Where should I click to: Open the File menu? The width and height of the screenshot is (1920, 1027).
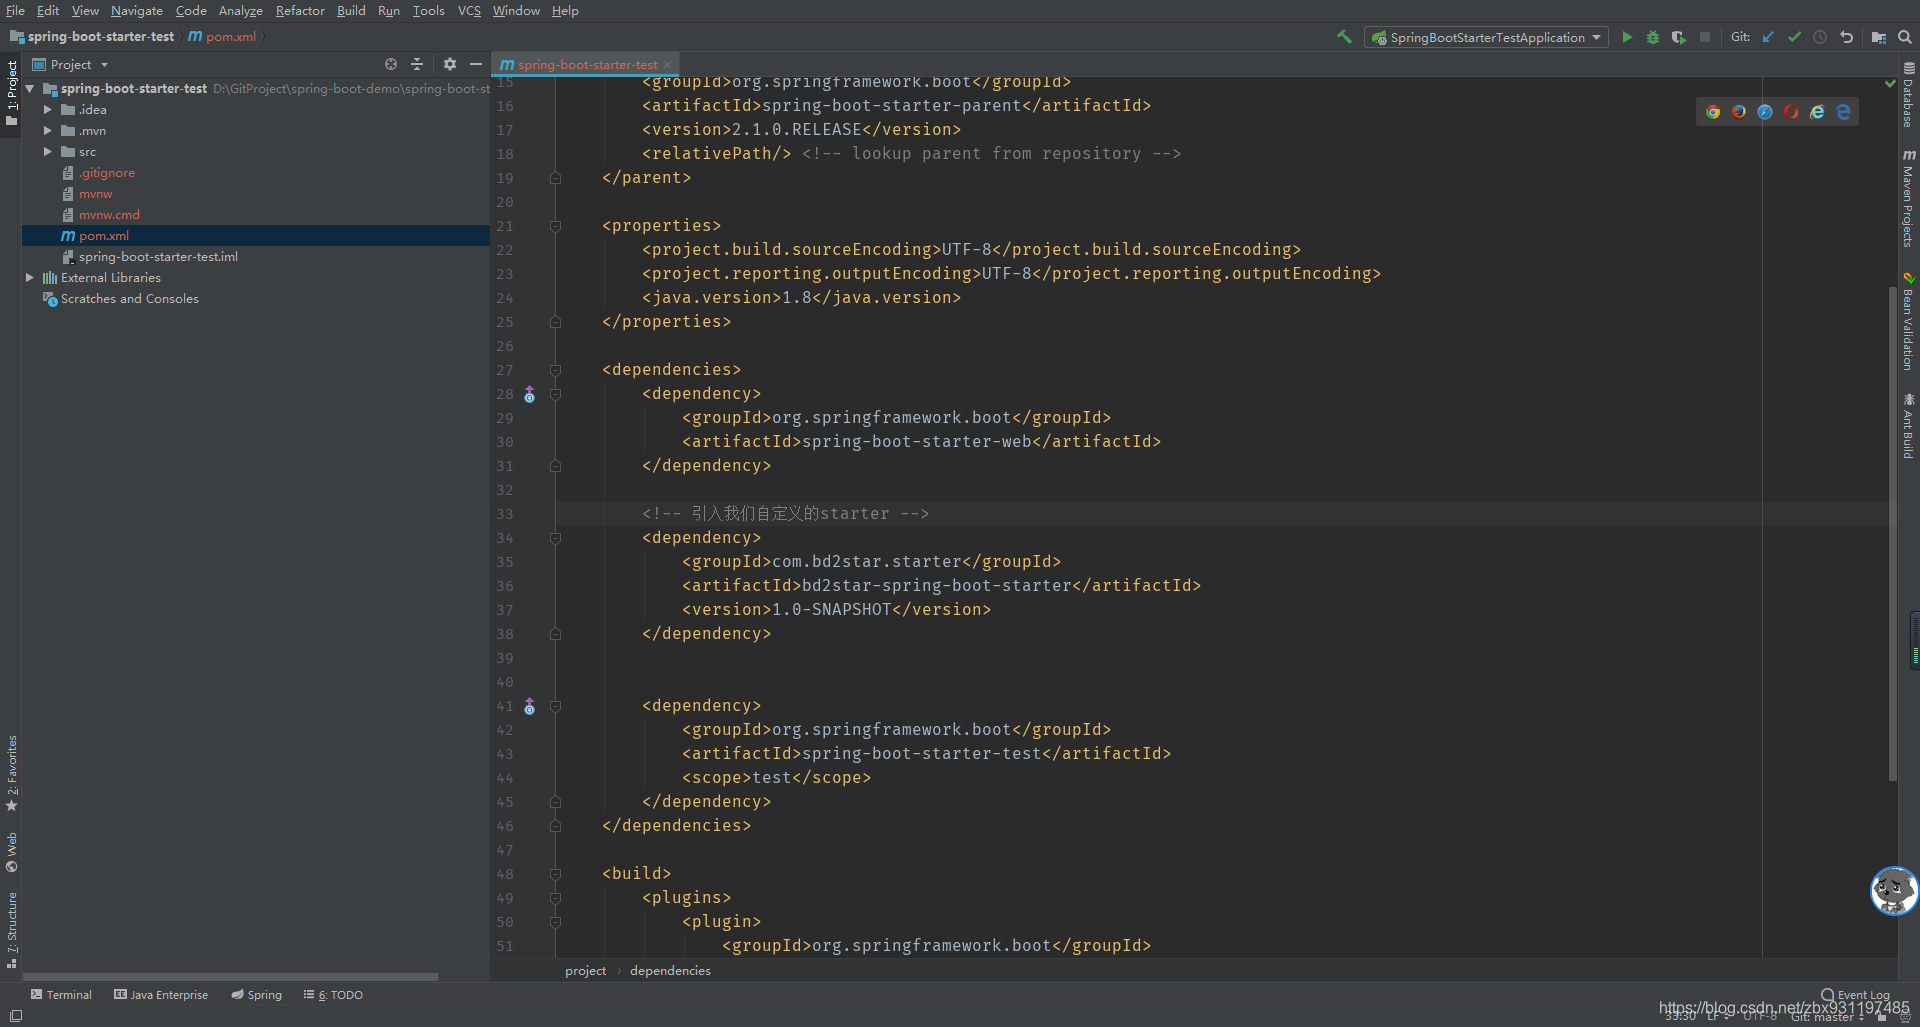[x=15, y=11]
